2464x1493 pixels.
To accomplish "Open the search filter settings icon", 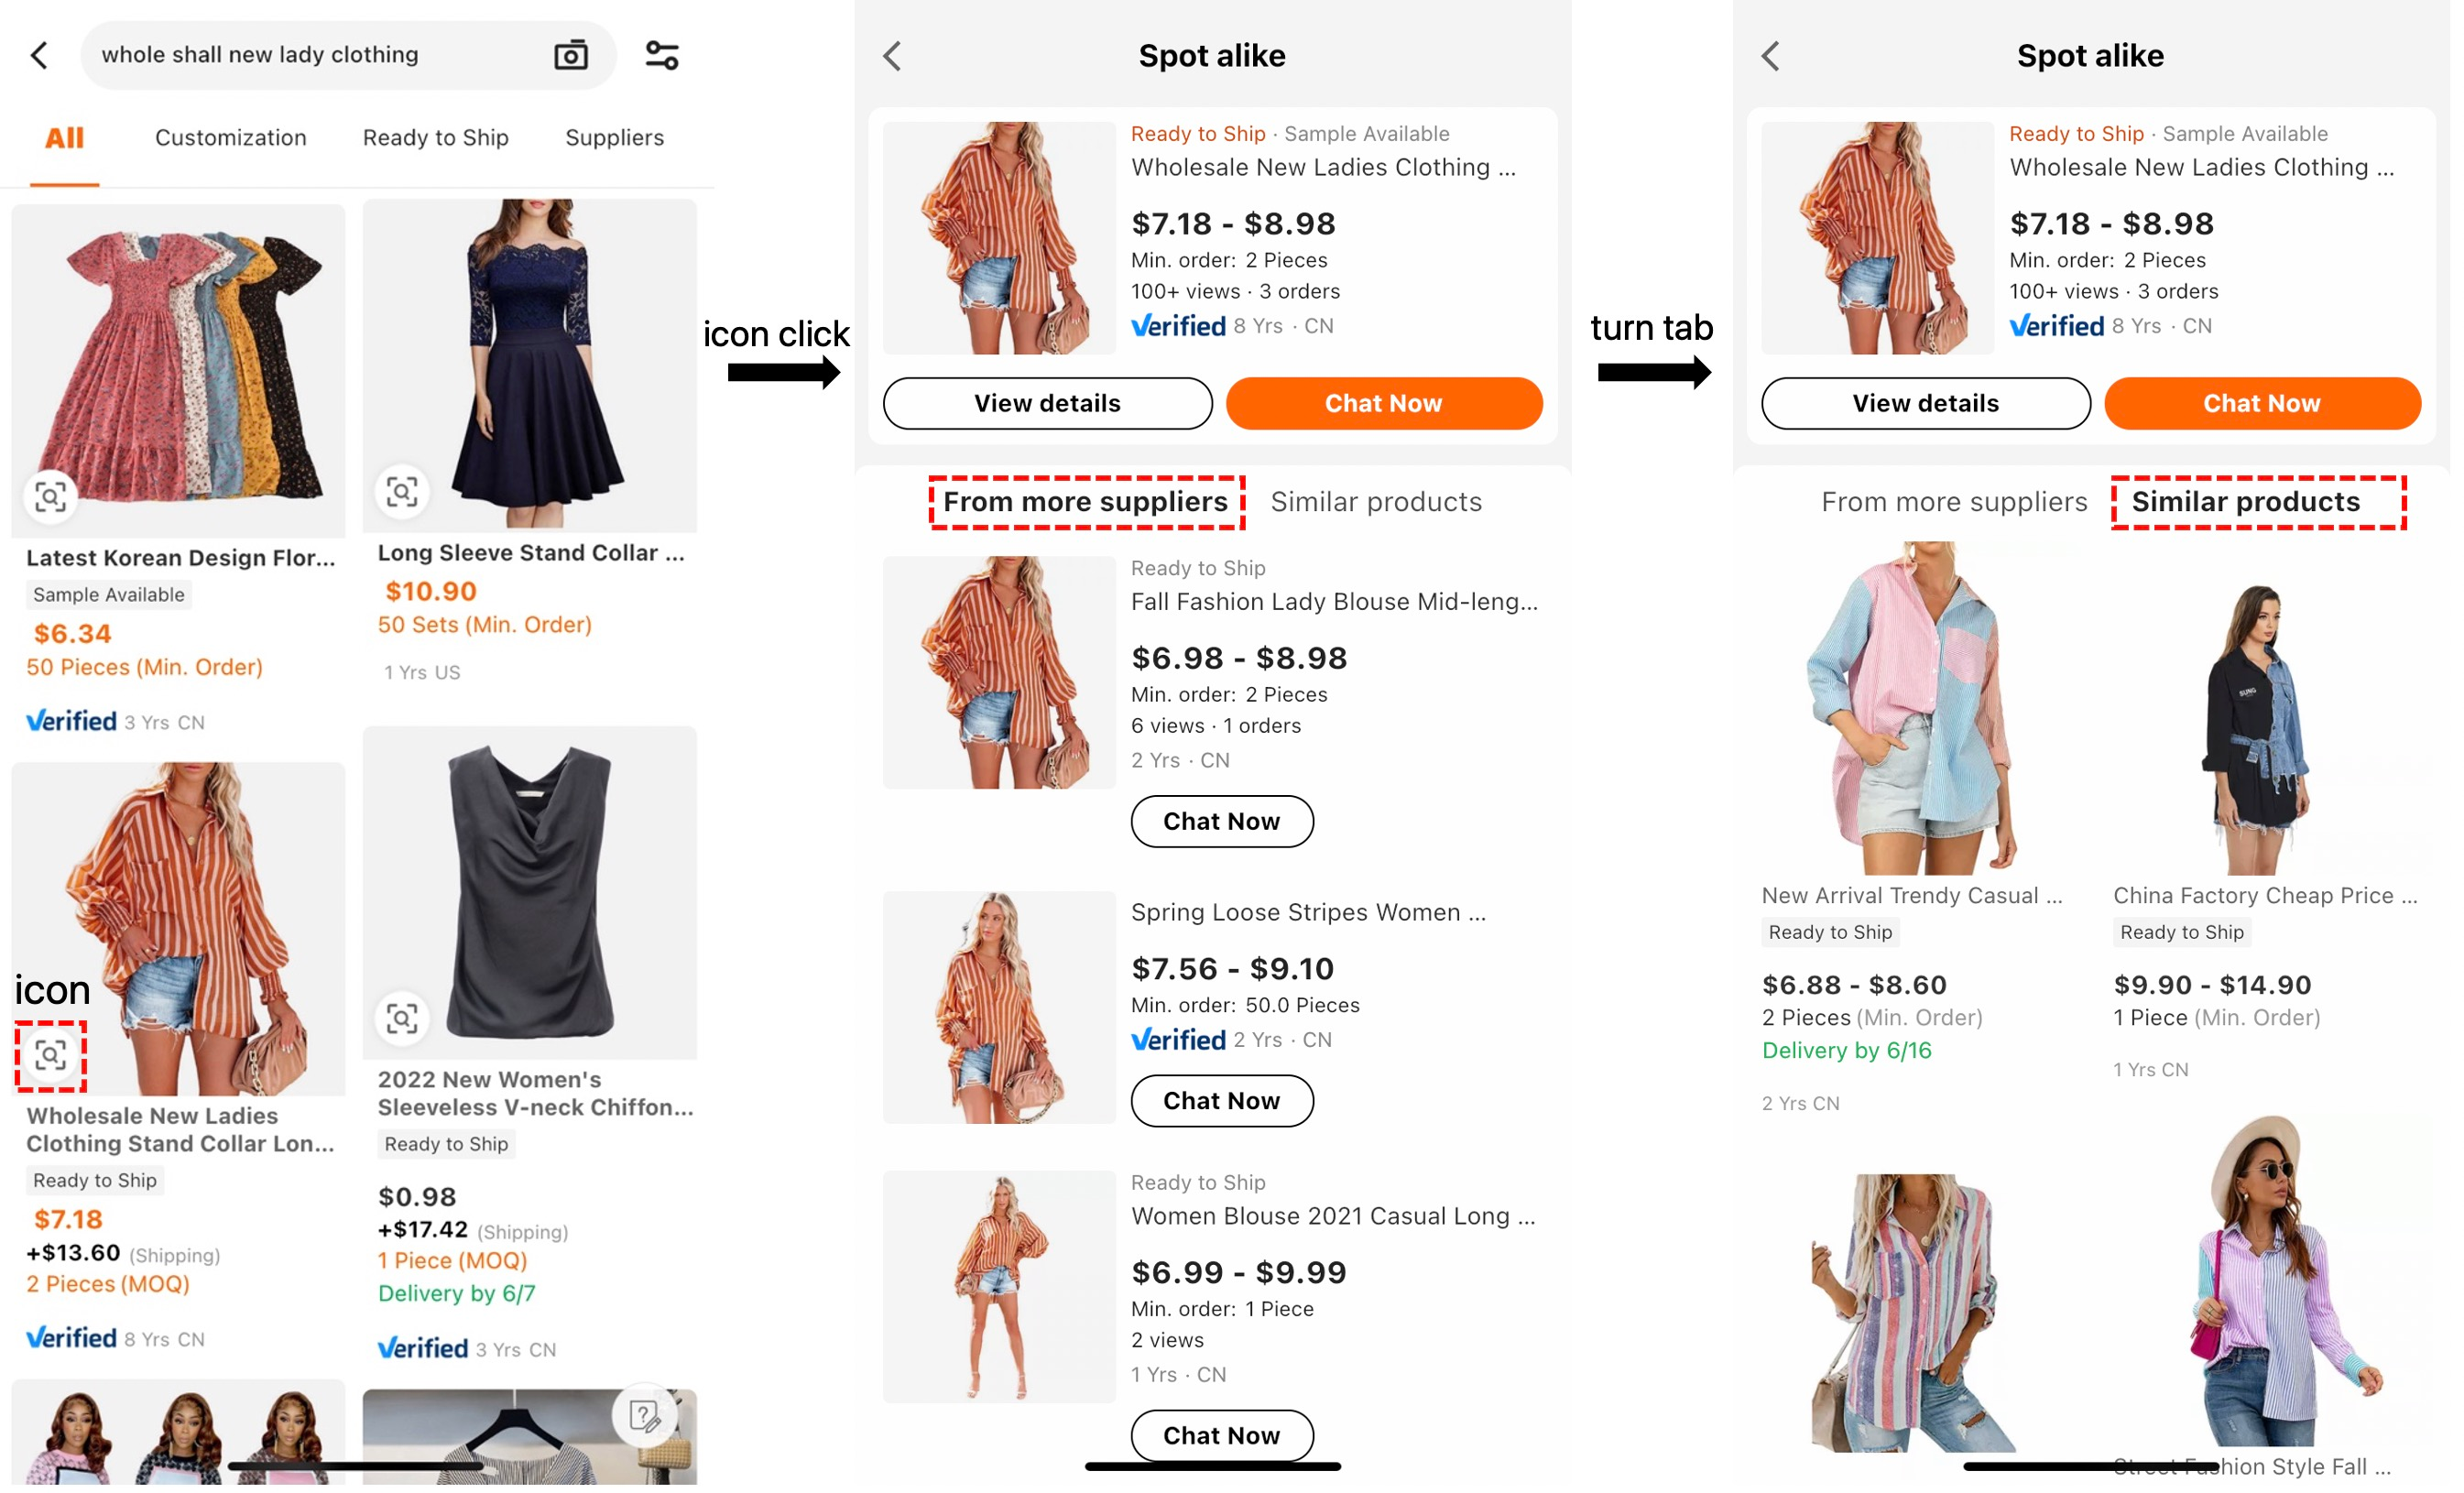I will [x=662, y=55].
